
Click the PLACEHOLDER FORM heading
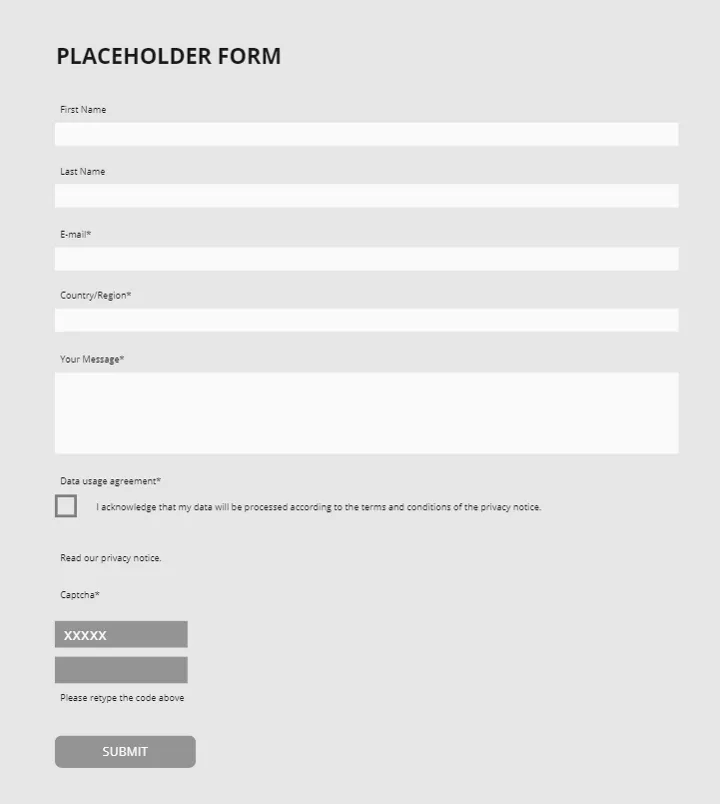[x=168, y=57]
